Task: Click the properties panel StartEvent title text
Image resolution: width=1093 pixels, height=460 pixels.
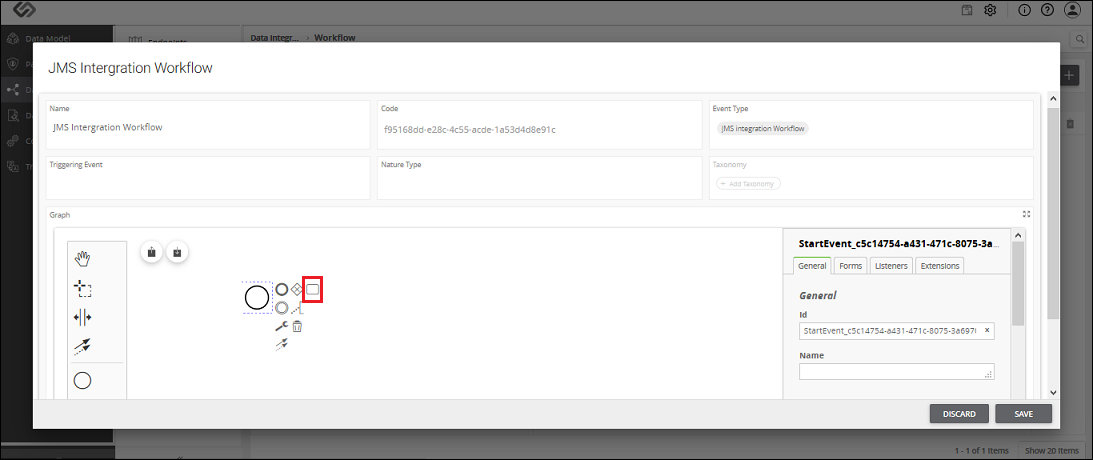Action: point(899,244)
